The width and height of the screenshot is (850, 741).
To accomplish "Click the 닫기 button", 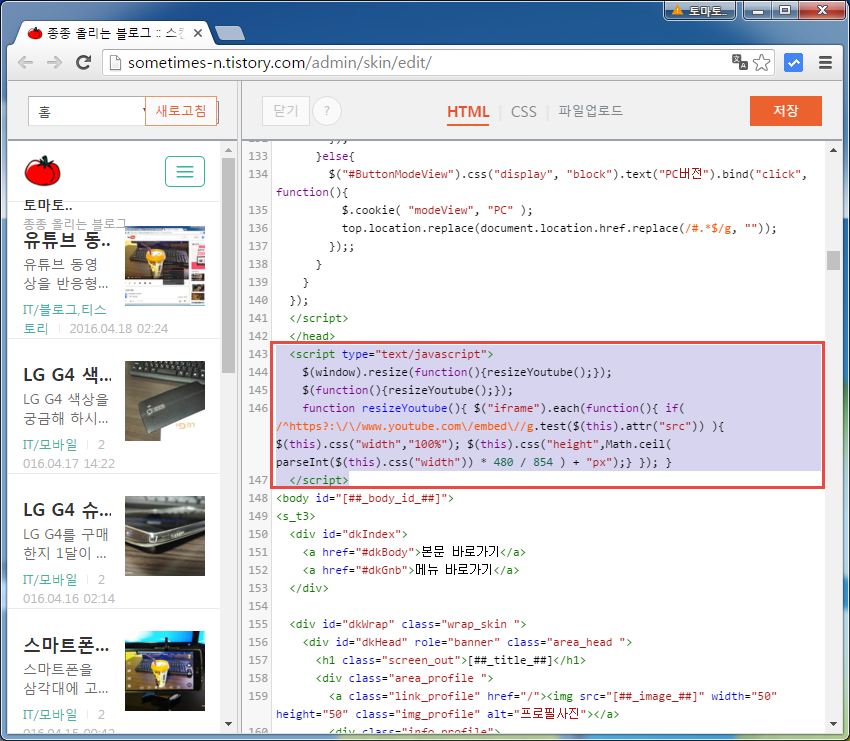I will pyautogui.click(x=286, y=111).
